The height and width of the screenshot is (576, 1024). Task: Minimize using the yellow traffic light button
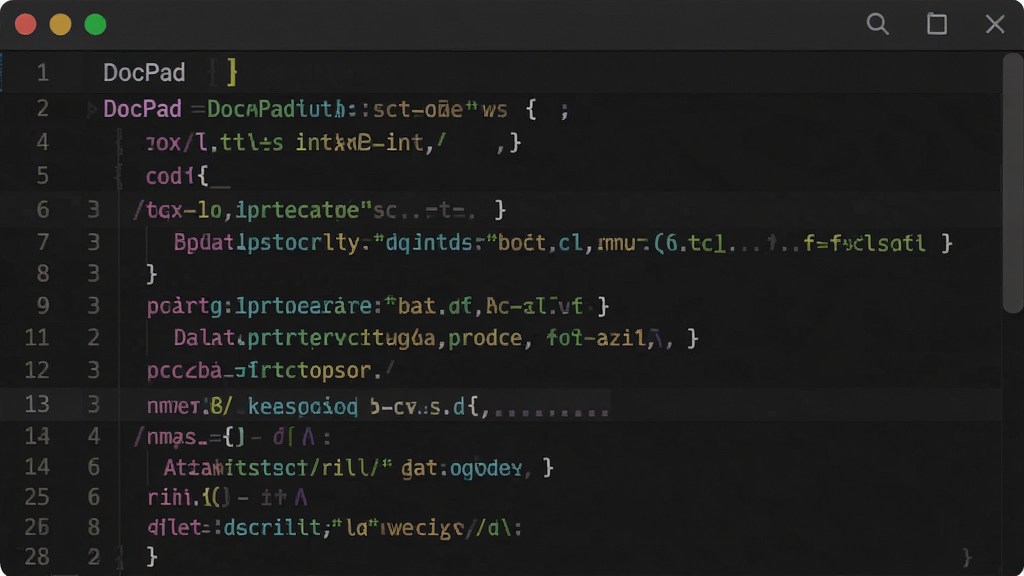click(60, 25)
